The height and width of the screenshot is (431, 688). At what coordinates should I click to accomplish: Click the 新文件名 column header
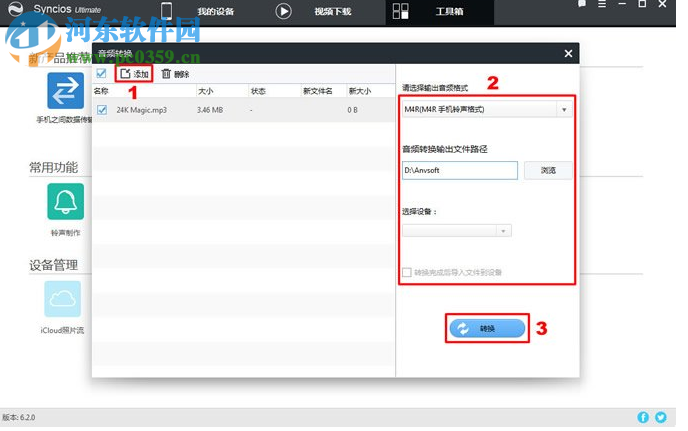[x=318, y=91]
